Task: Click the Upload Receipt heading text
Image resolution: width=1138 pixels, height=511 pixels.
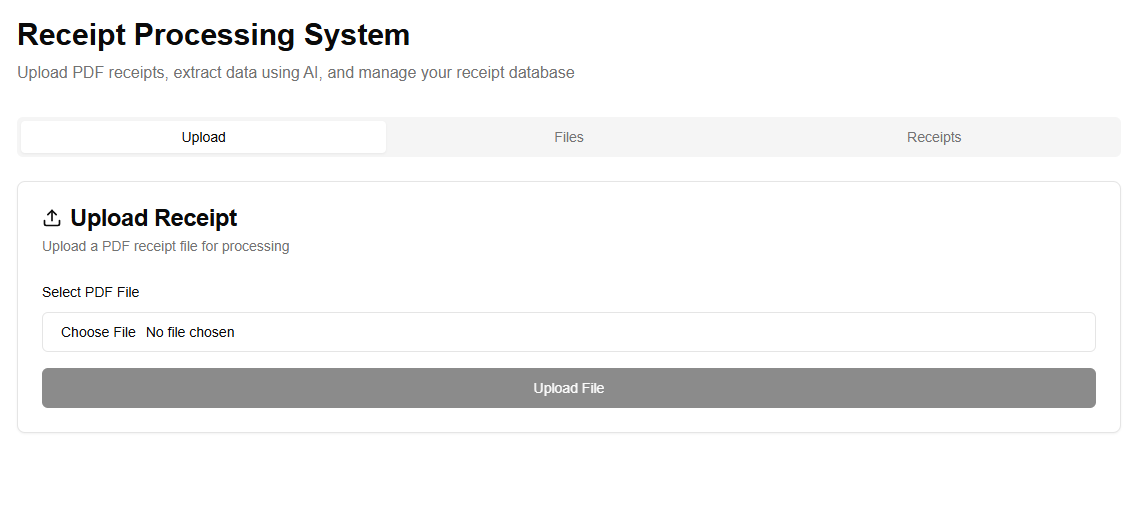Action: 153,218
